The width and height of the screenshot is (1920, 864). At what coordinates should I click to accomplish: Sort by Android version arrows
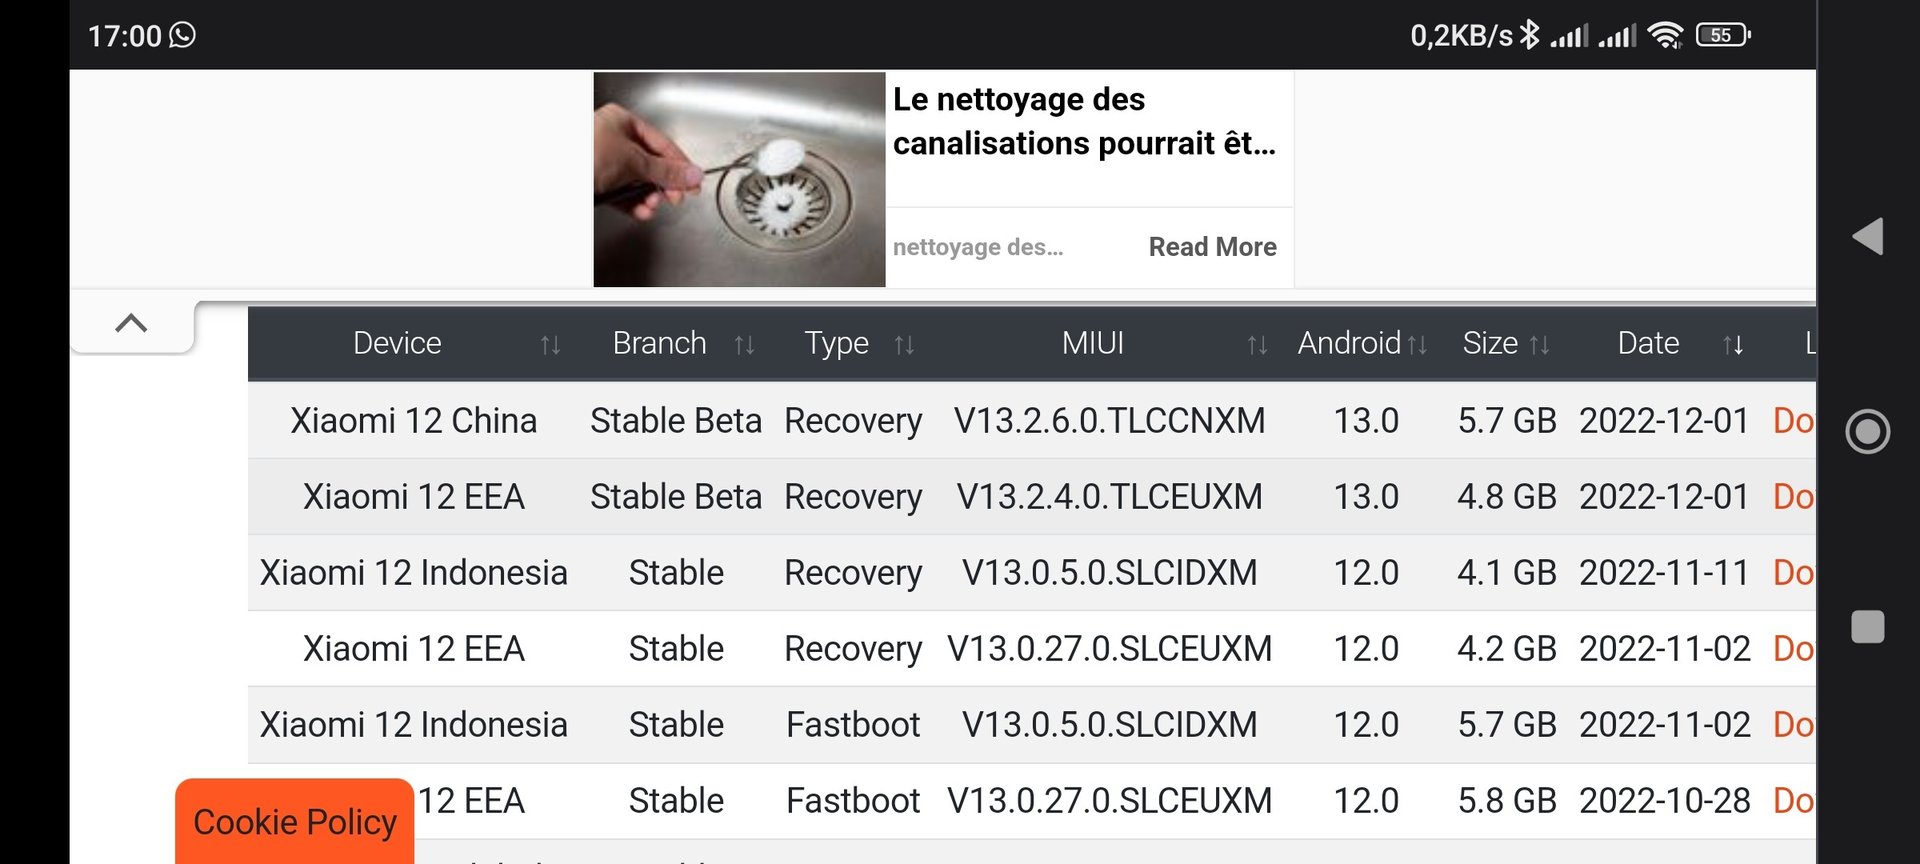(x=1417, y=345)
